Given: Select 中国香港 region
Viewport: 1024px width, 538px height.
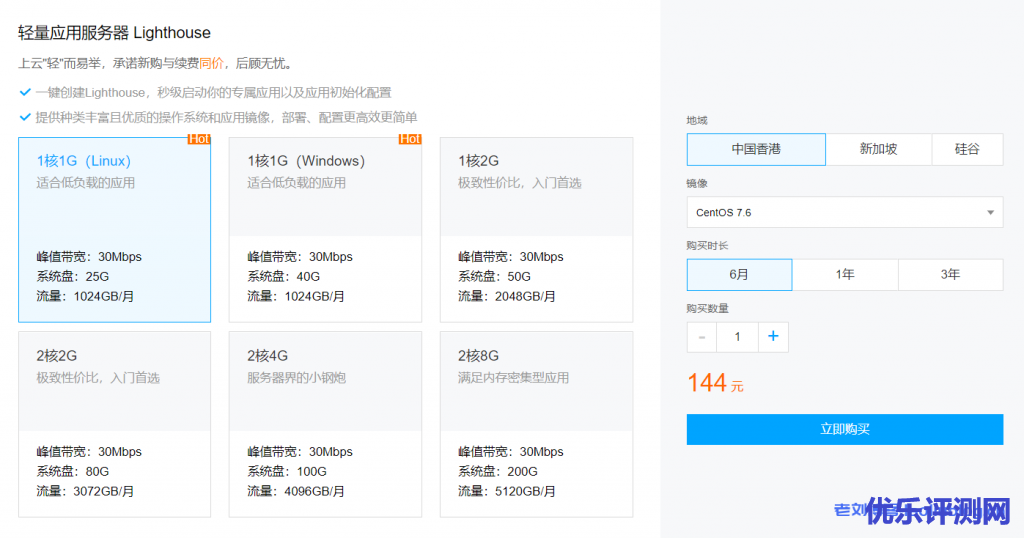Looking at the screenshot, I should click(756, 149).
